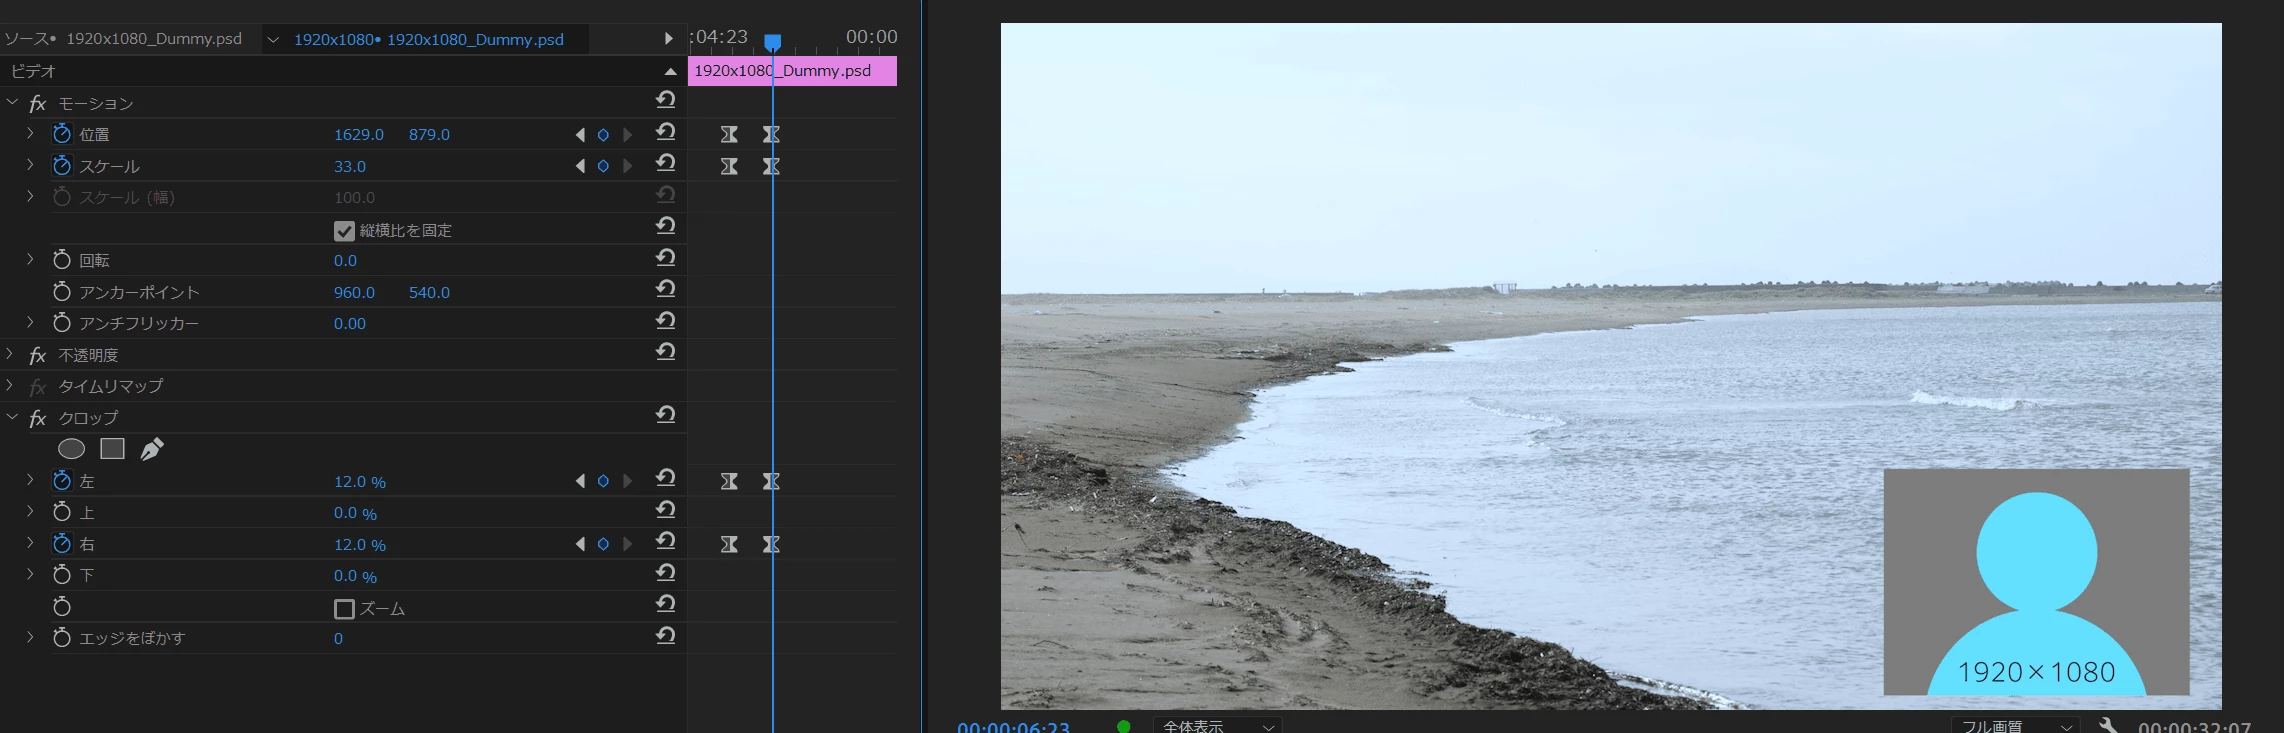Open the フル画質 playback resolution dropdown
This screenshot has width=2284, height=733.
click(2015, 726)
